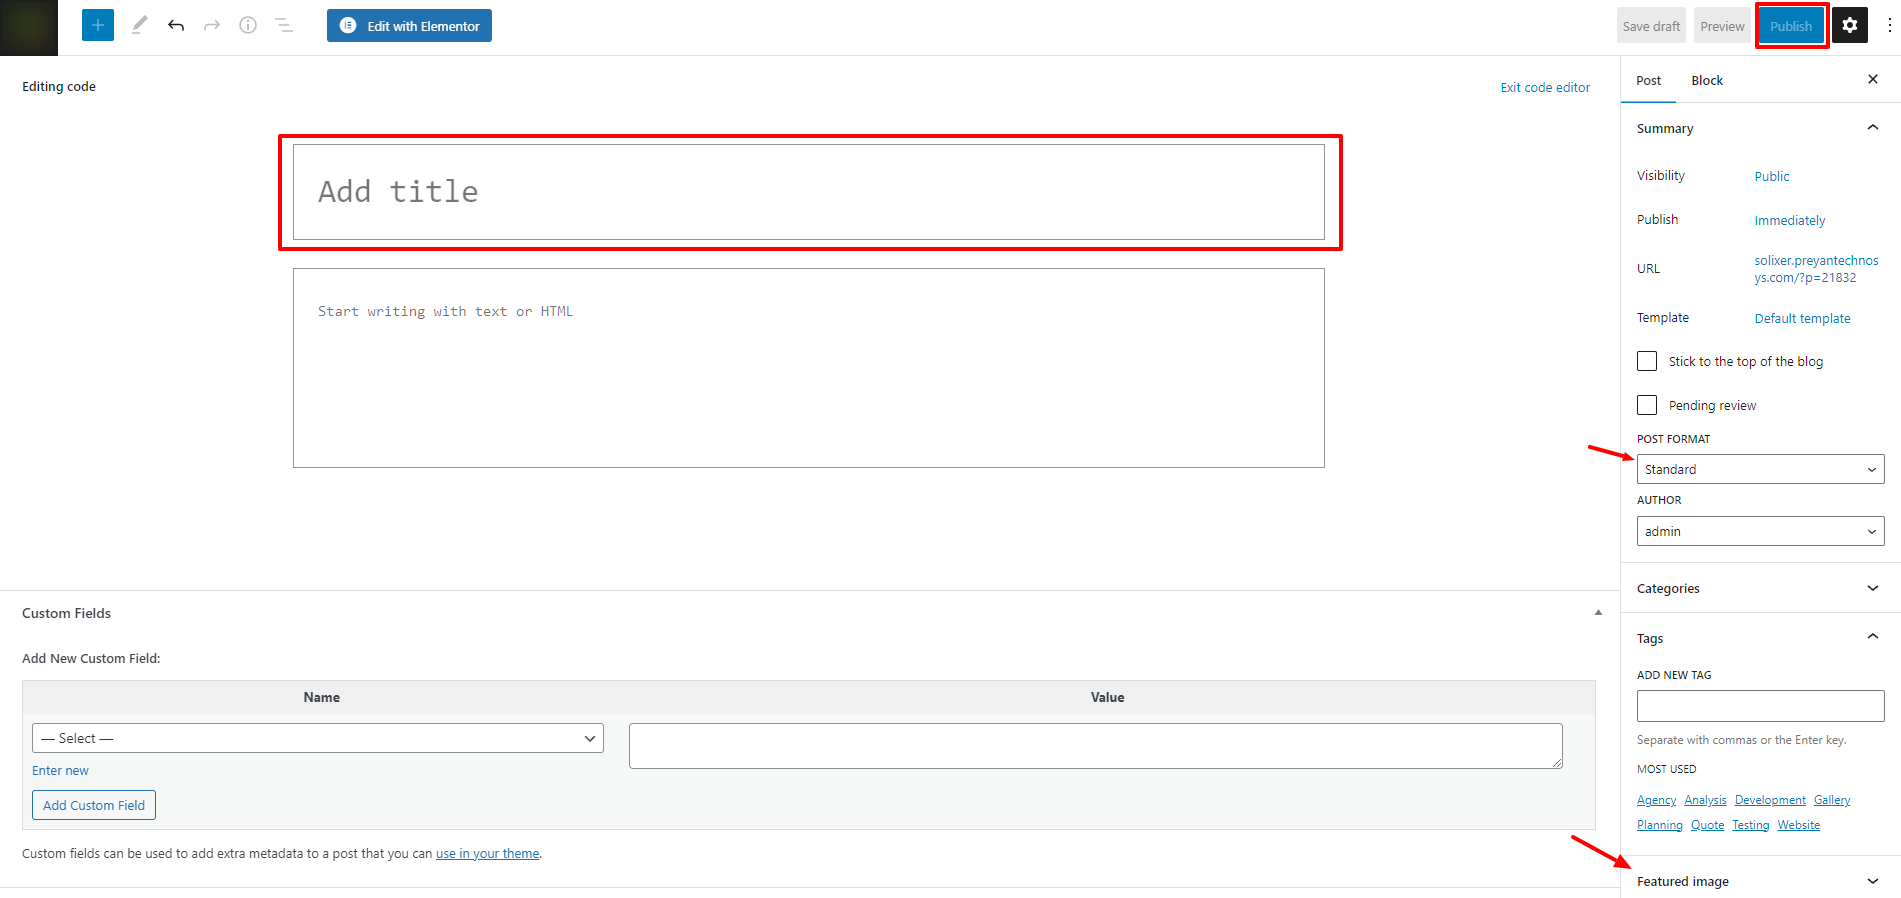The width and height of the screenshot is (1901, 898).
Task: Open the Post Format Standard dropdown
Action: point(1760,469)
